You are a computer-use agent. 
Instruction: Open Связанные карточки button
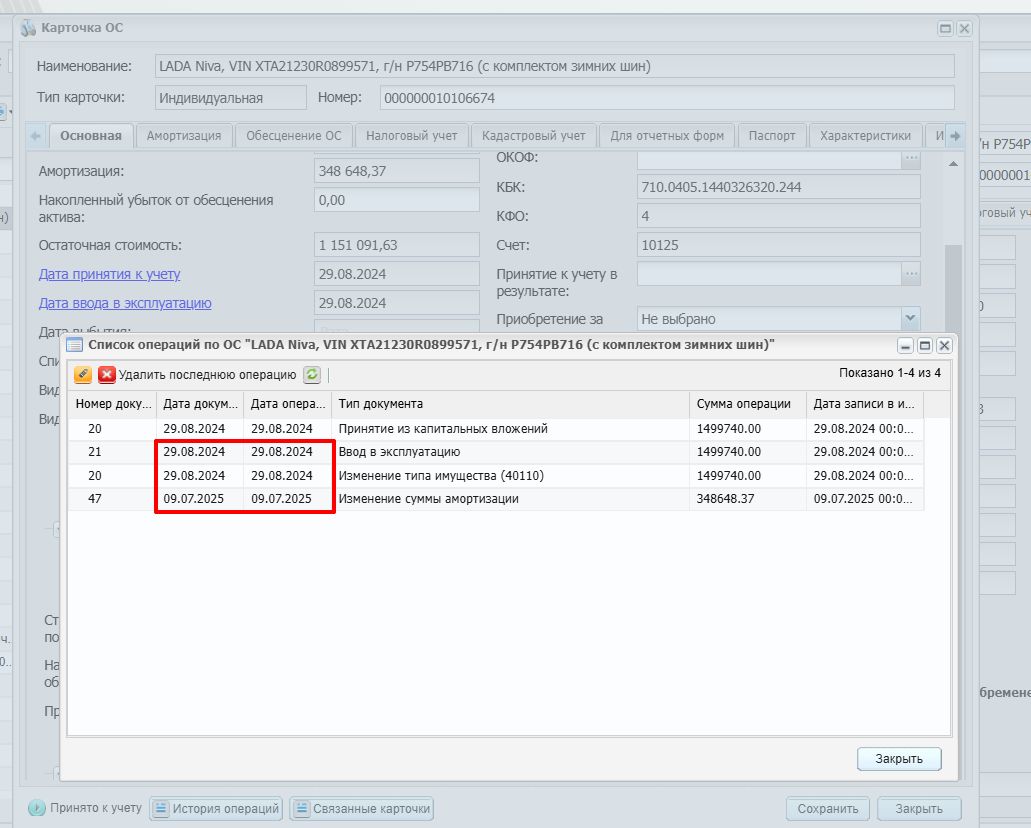(x=362, y=808)
